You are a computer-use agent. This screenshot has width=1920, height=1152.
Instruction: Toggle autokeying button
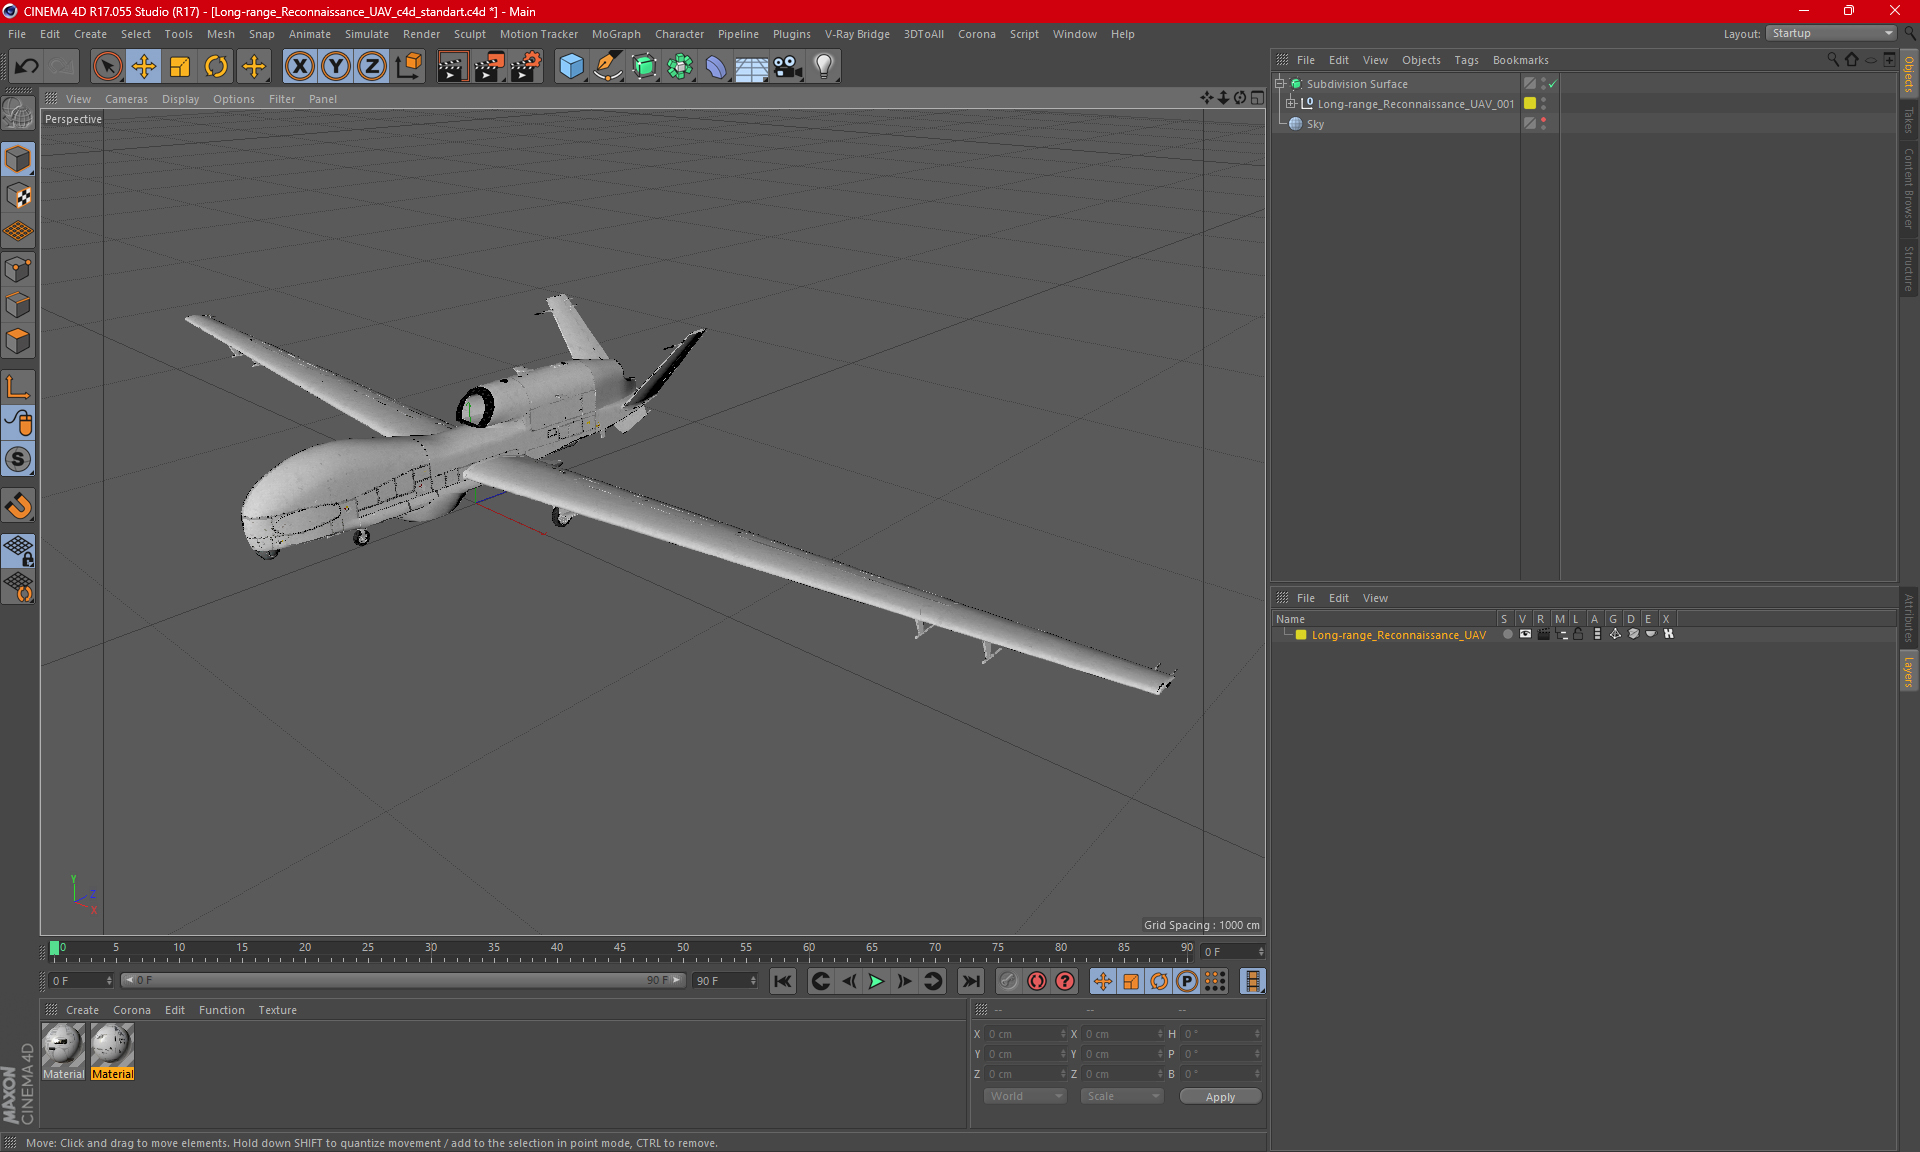click(x=1037, y=981)
